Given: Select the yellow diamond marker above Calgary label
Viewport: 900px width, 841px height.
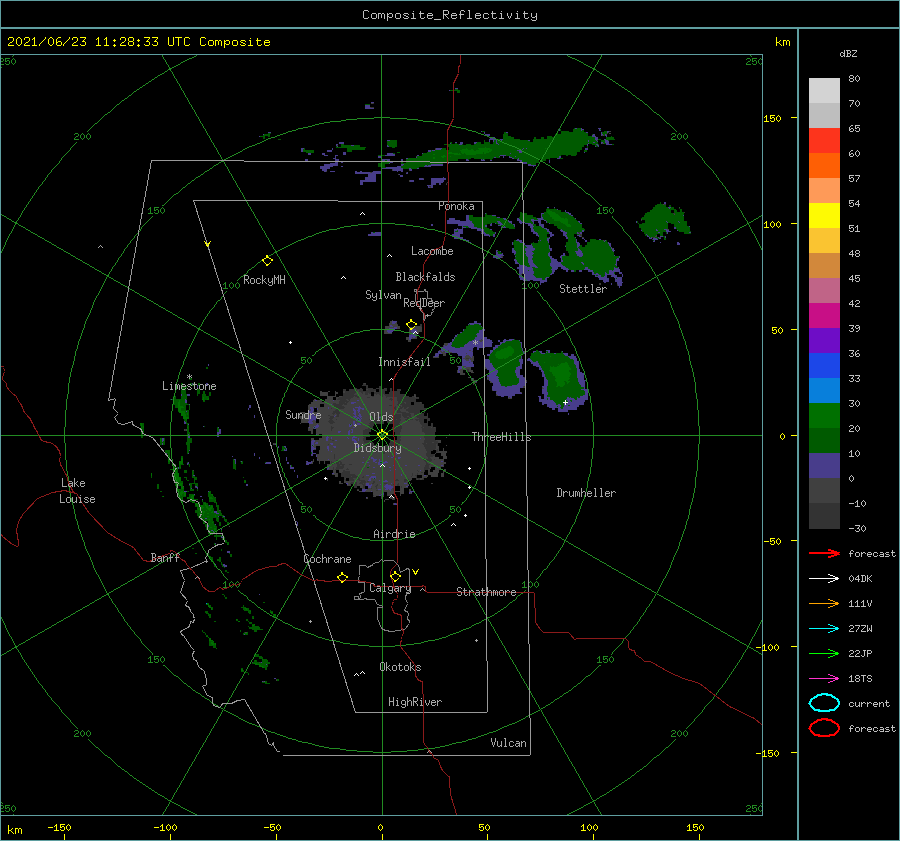Looking at the screenshot, I should (395, 576).
